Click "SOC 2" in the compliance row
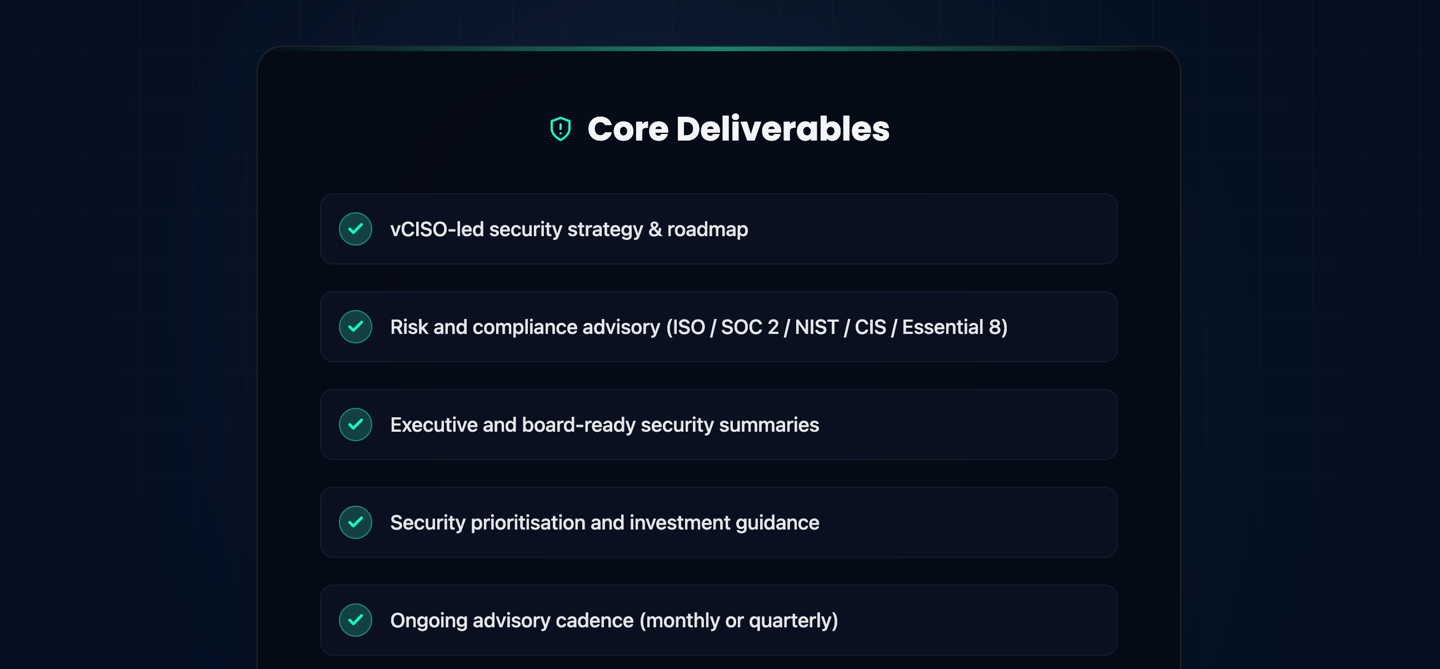 point(749,327)
